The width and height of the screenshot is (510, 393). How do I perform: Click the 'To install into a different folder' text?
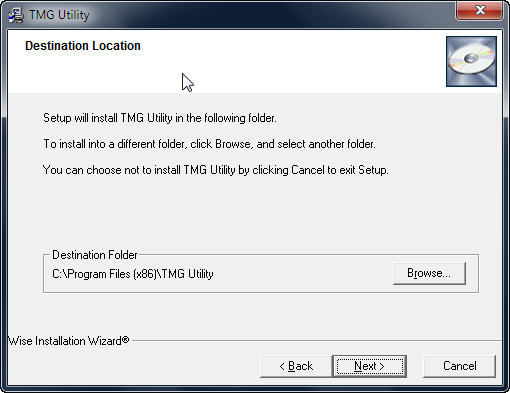[x=209, y=144]
